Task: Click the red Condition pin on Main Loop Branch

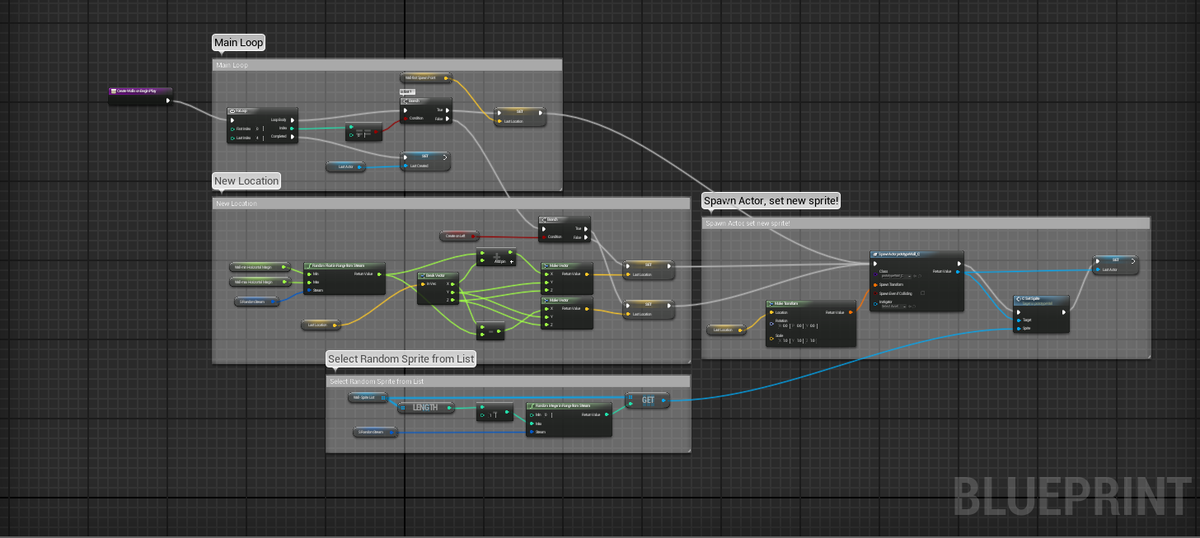Action: (405, 118)
